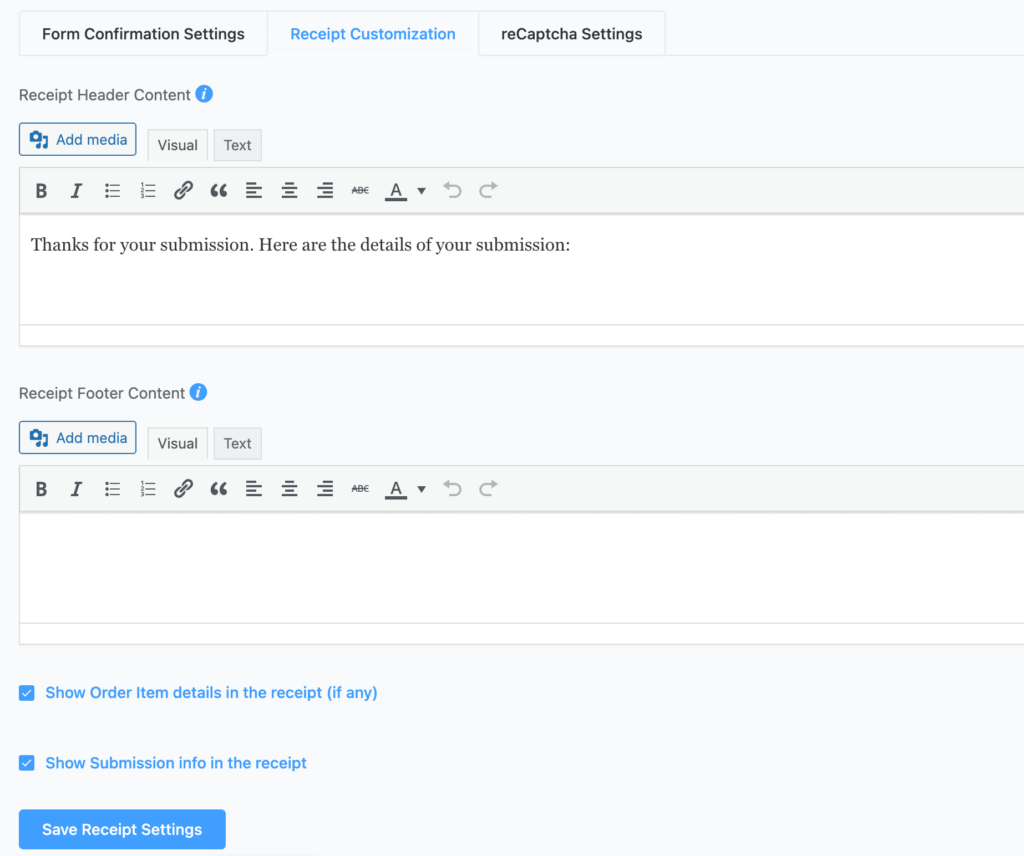
Task: Undo in Receipt Footer editor
Action: click(452, 489)
